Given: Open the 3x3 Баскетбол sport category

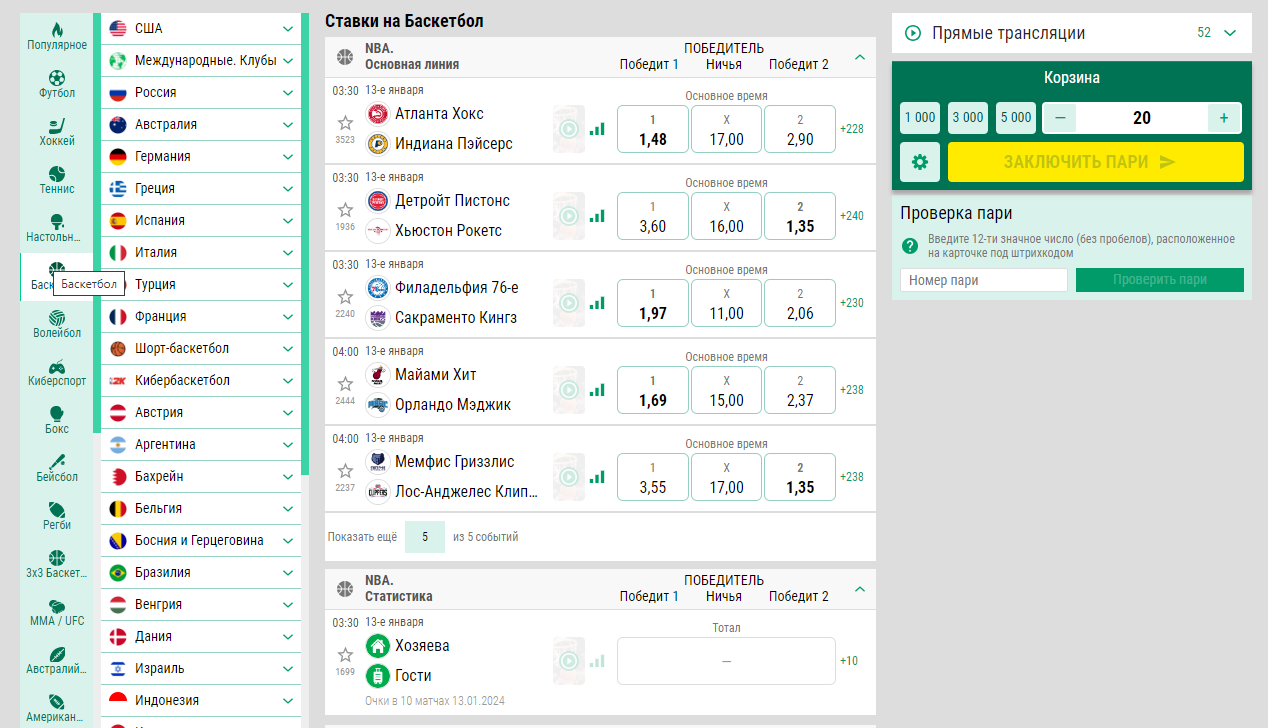Looking at the screenshot, I should [x=57, y=564].
